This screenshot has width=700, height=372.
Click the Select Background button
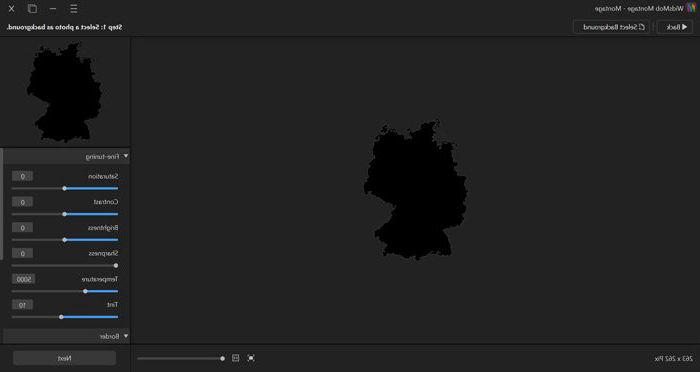612,27
